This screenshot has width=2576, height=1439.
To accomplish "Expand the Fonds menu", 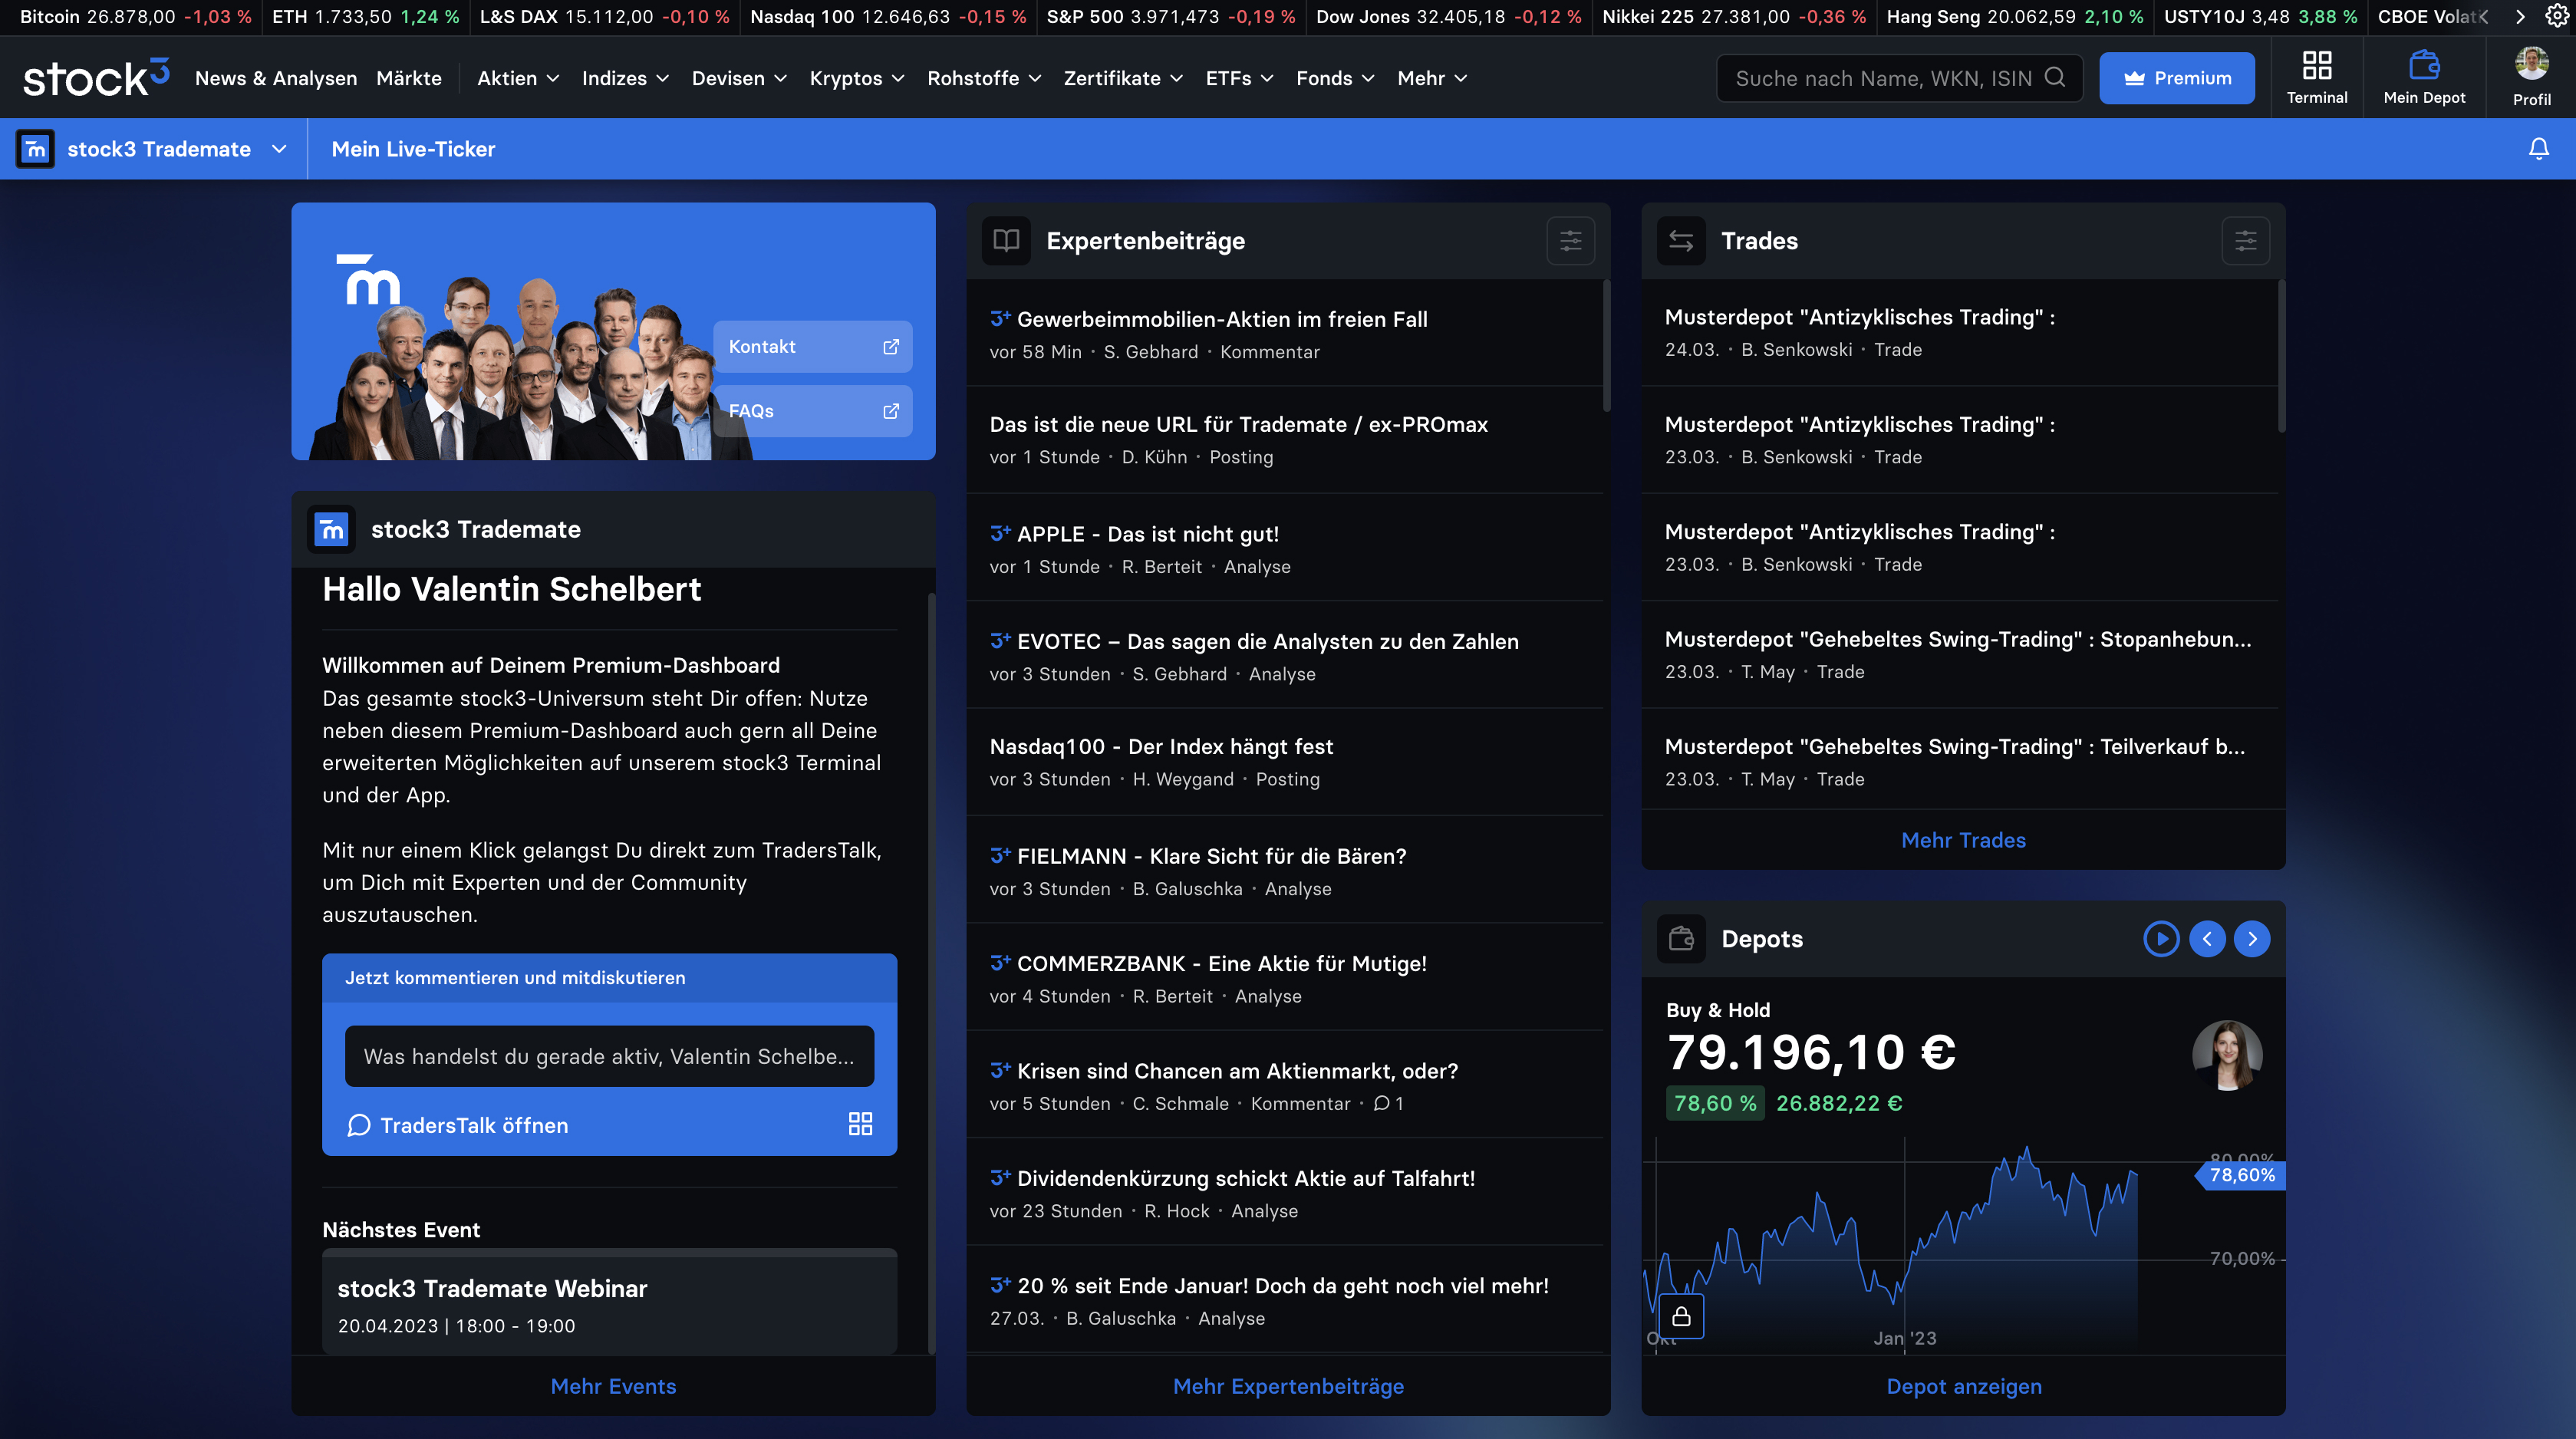I will 1335,78.
